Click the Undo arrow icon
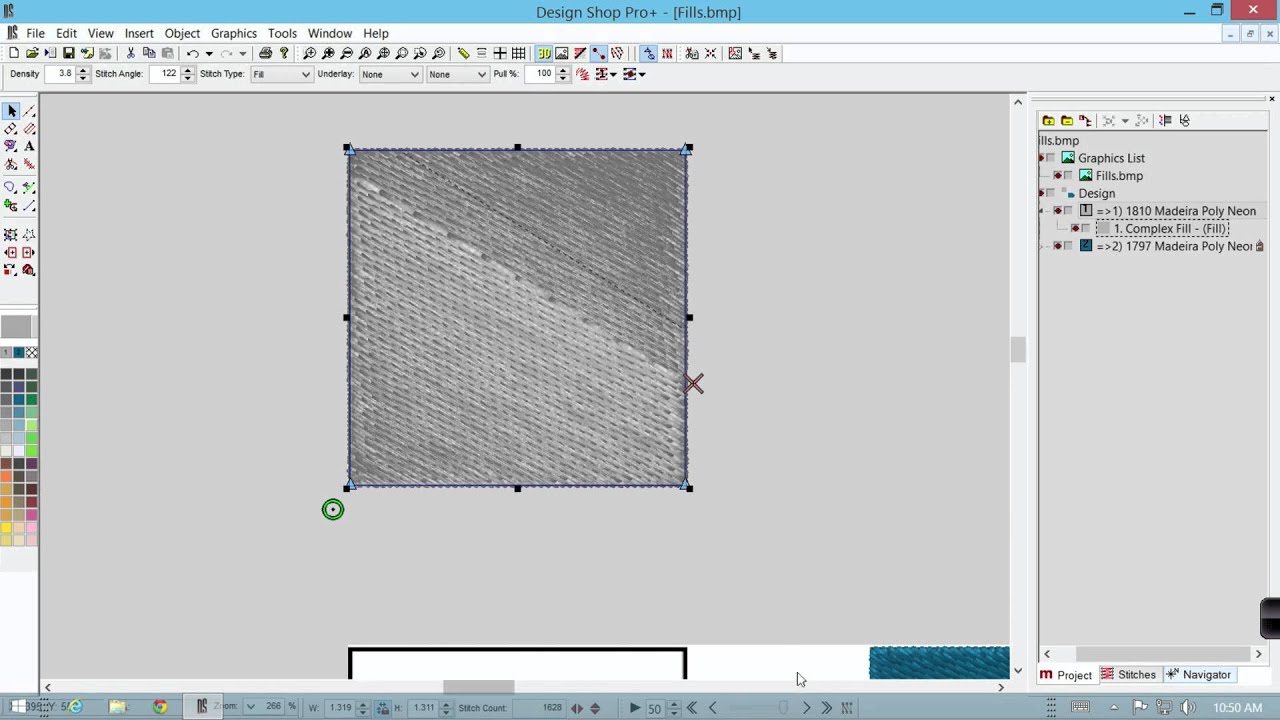This screenshot has height=720, width=1280. click(193, 53)
